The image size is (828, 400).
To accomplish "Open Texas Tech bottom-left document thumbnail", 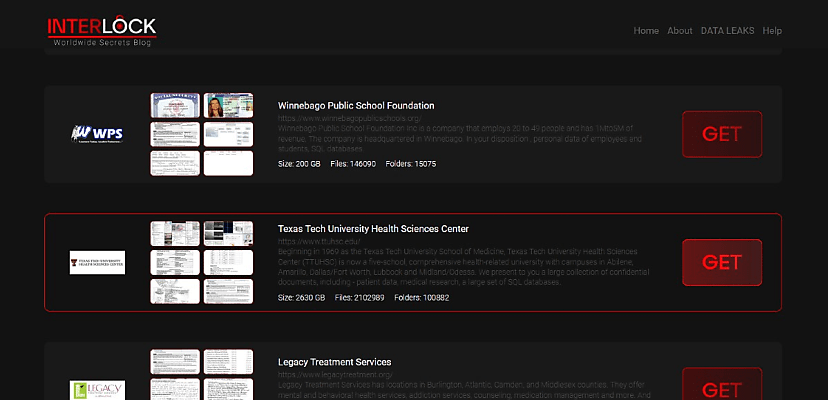I will click(x=175, y=291).
